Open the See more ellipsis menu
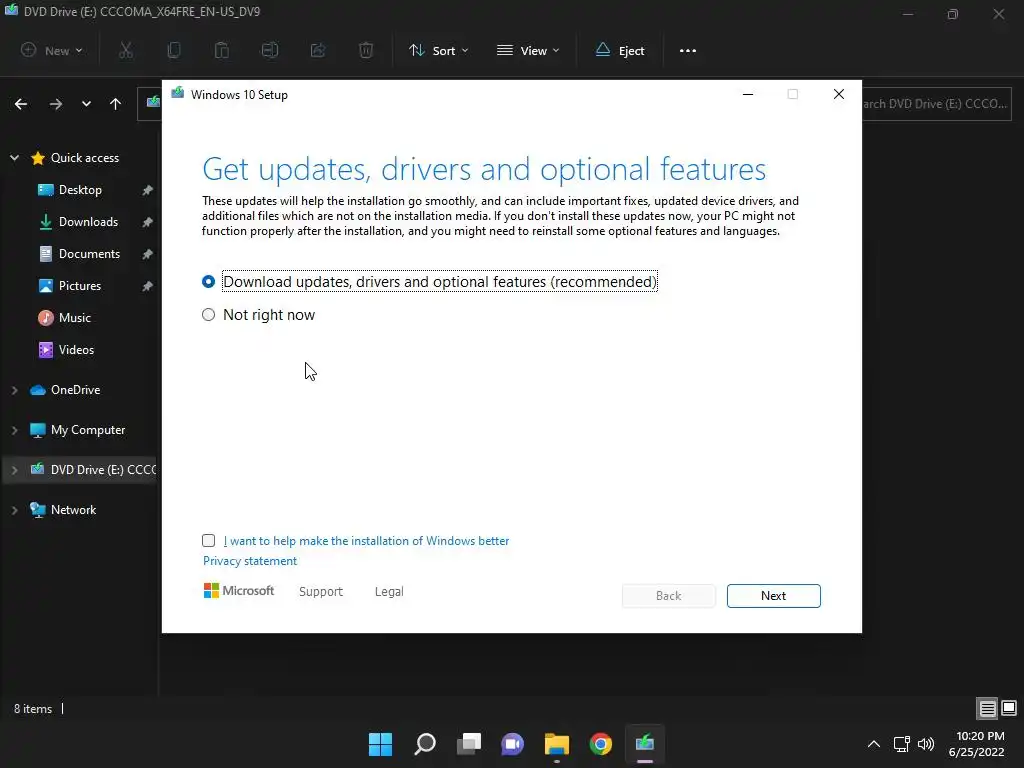This screenshot has width=1024, height=768. [x=688, y=50]
